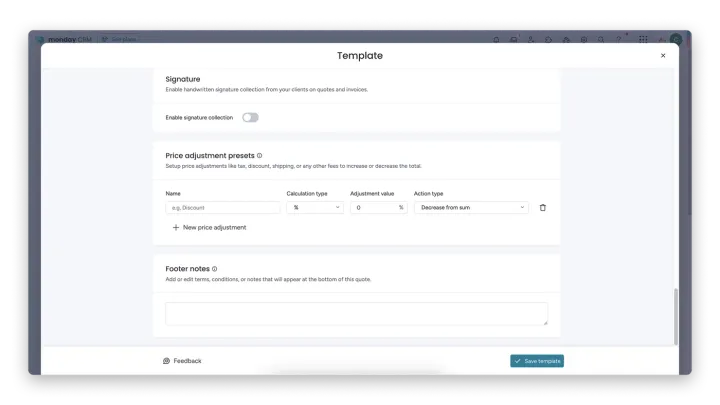Open the help question mark icon

tap(619, 39)
